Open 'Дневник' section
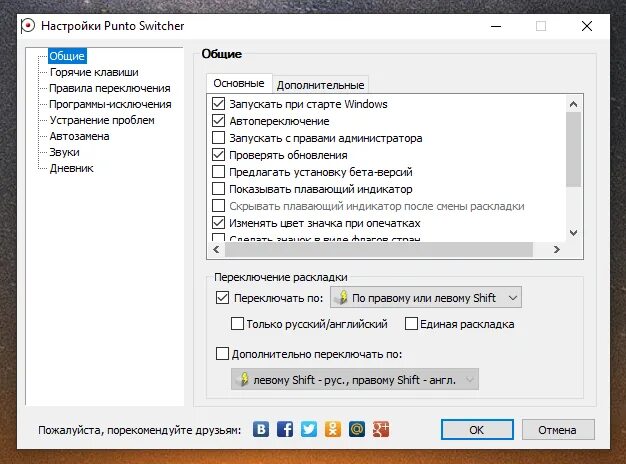This screenshot has height=464, width=626. [71, 168]
